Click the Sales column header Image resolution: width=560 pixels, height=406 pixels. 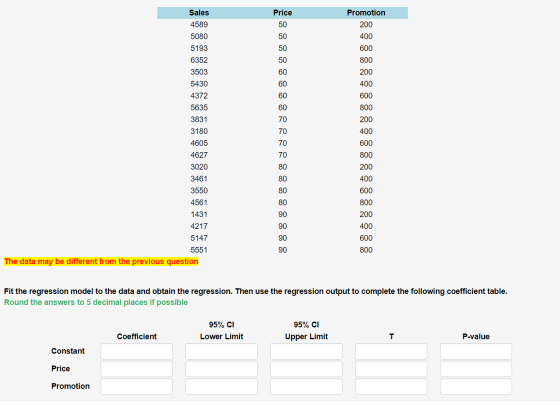pos(199,13)
